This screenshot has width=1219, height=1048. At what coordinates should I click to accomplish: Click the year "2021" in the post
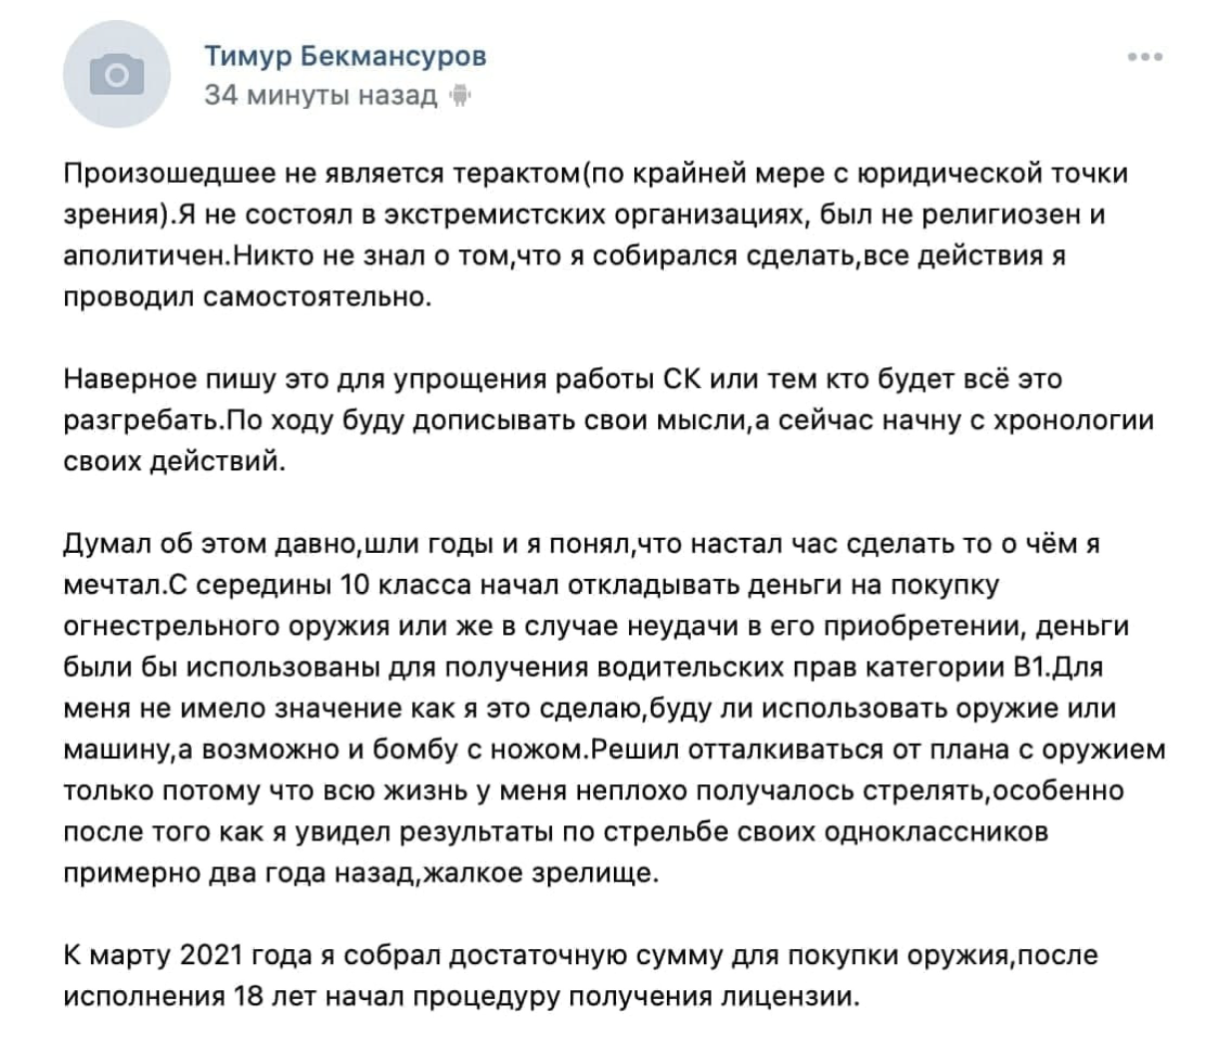[x=211, y=955]
